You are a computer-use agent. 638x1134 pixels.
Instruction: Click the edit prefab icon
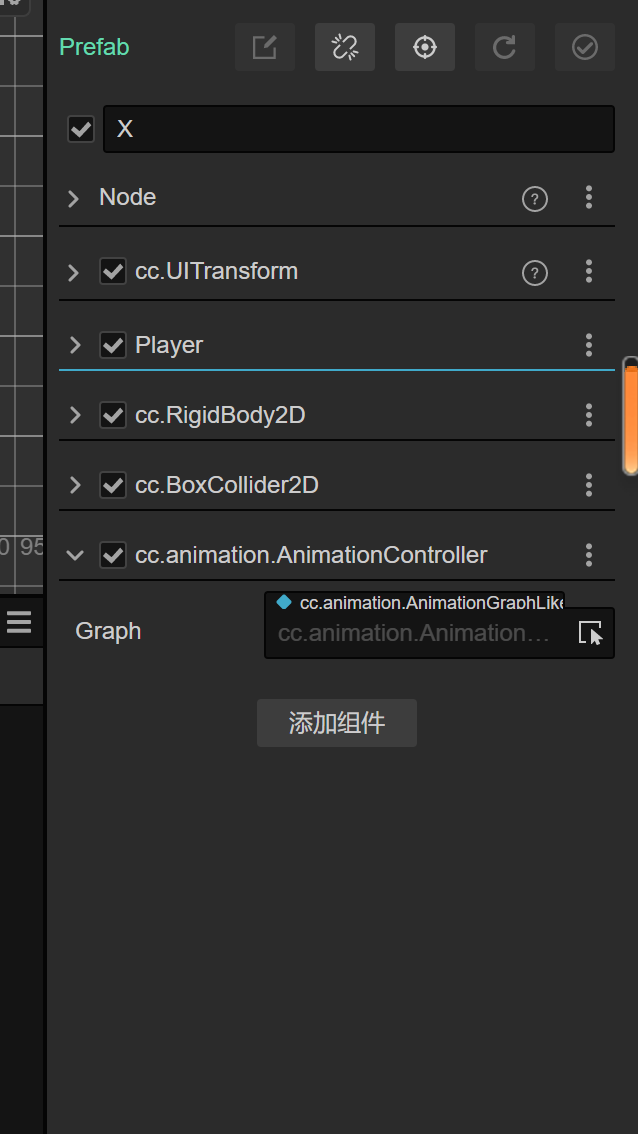coord(265,47)
